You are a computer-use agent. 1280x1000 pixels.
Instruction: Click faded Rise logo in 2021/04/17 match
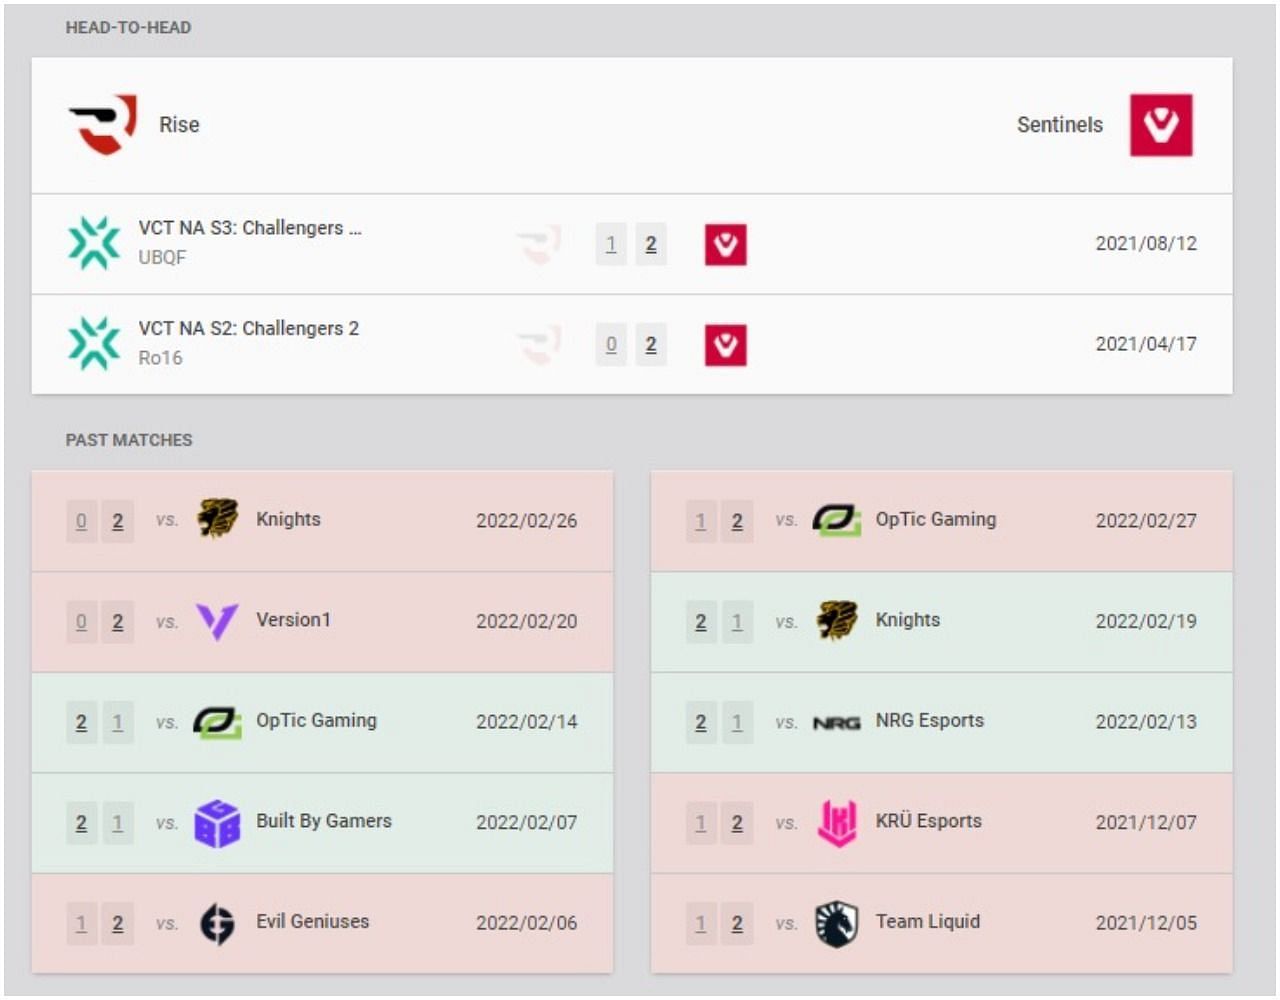coord(539,345)
